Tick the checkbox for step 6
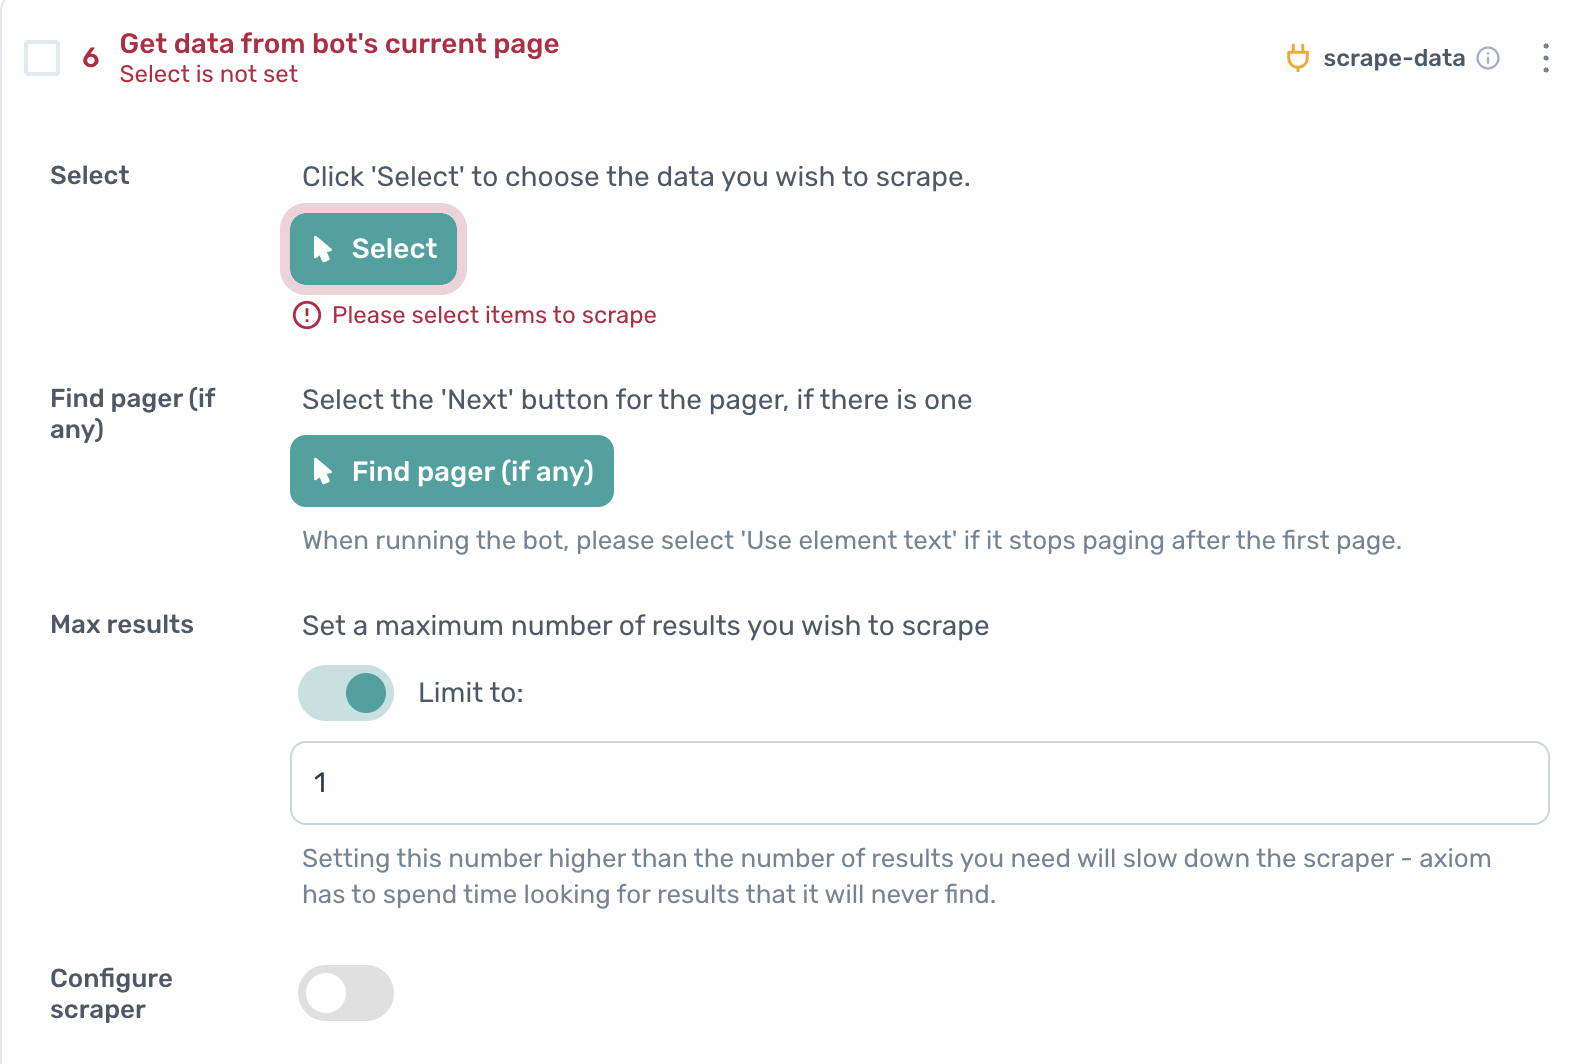This screenshot has height=1064, width=1592. (42, 58)
